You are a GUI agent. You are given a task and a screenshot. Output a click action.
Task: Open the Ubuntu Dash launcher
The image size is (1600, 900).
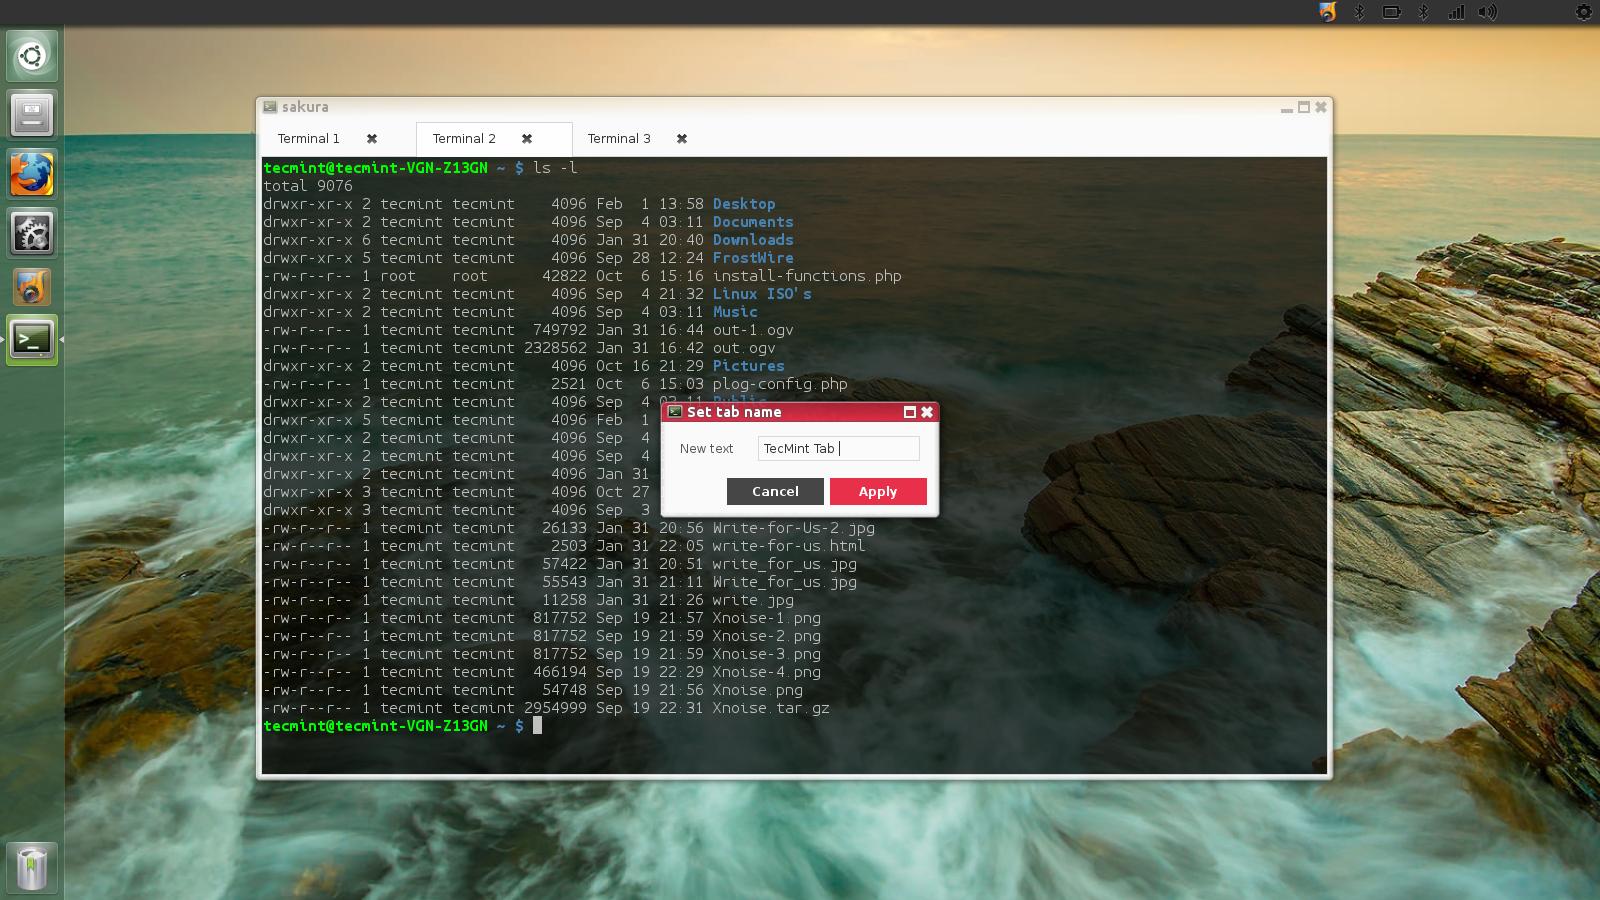coord(32,56)
